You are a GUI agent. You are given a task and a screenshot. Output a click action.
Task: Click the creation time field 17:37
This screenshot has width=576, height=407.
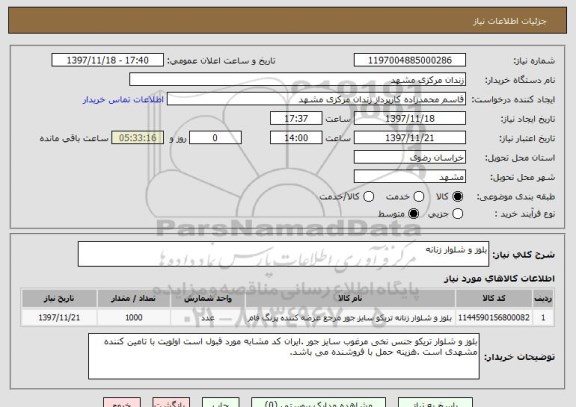point(296,119)
